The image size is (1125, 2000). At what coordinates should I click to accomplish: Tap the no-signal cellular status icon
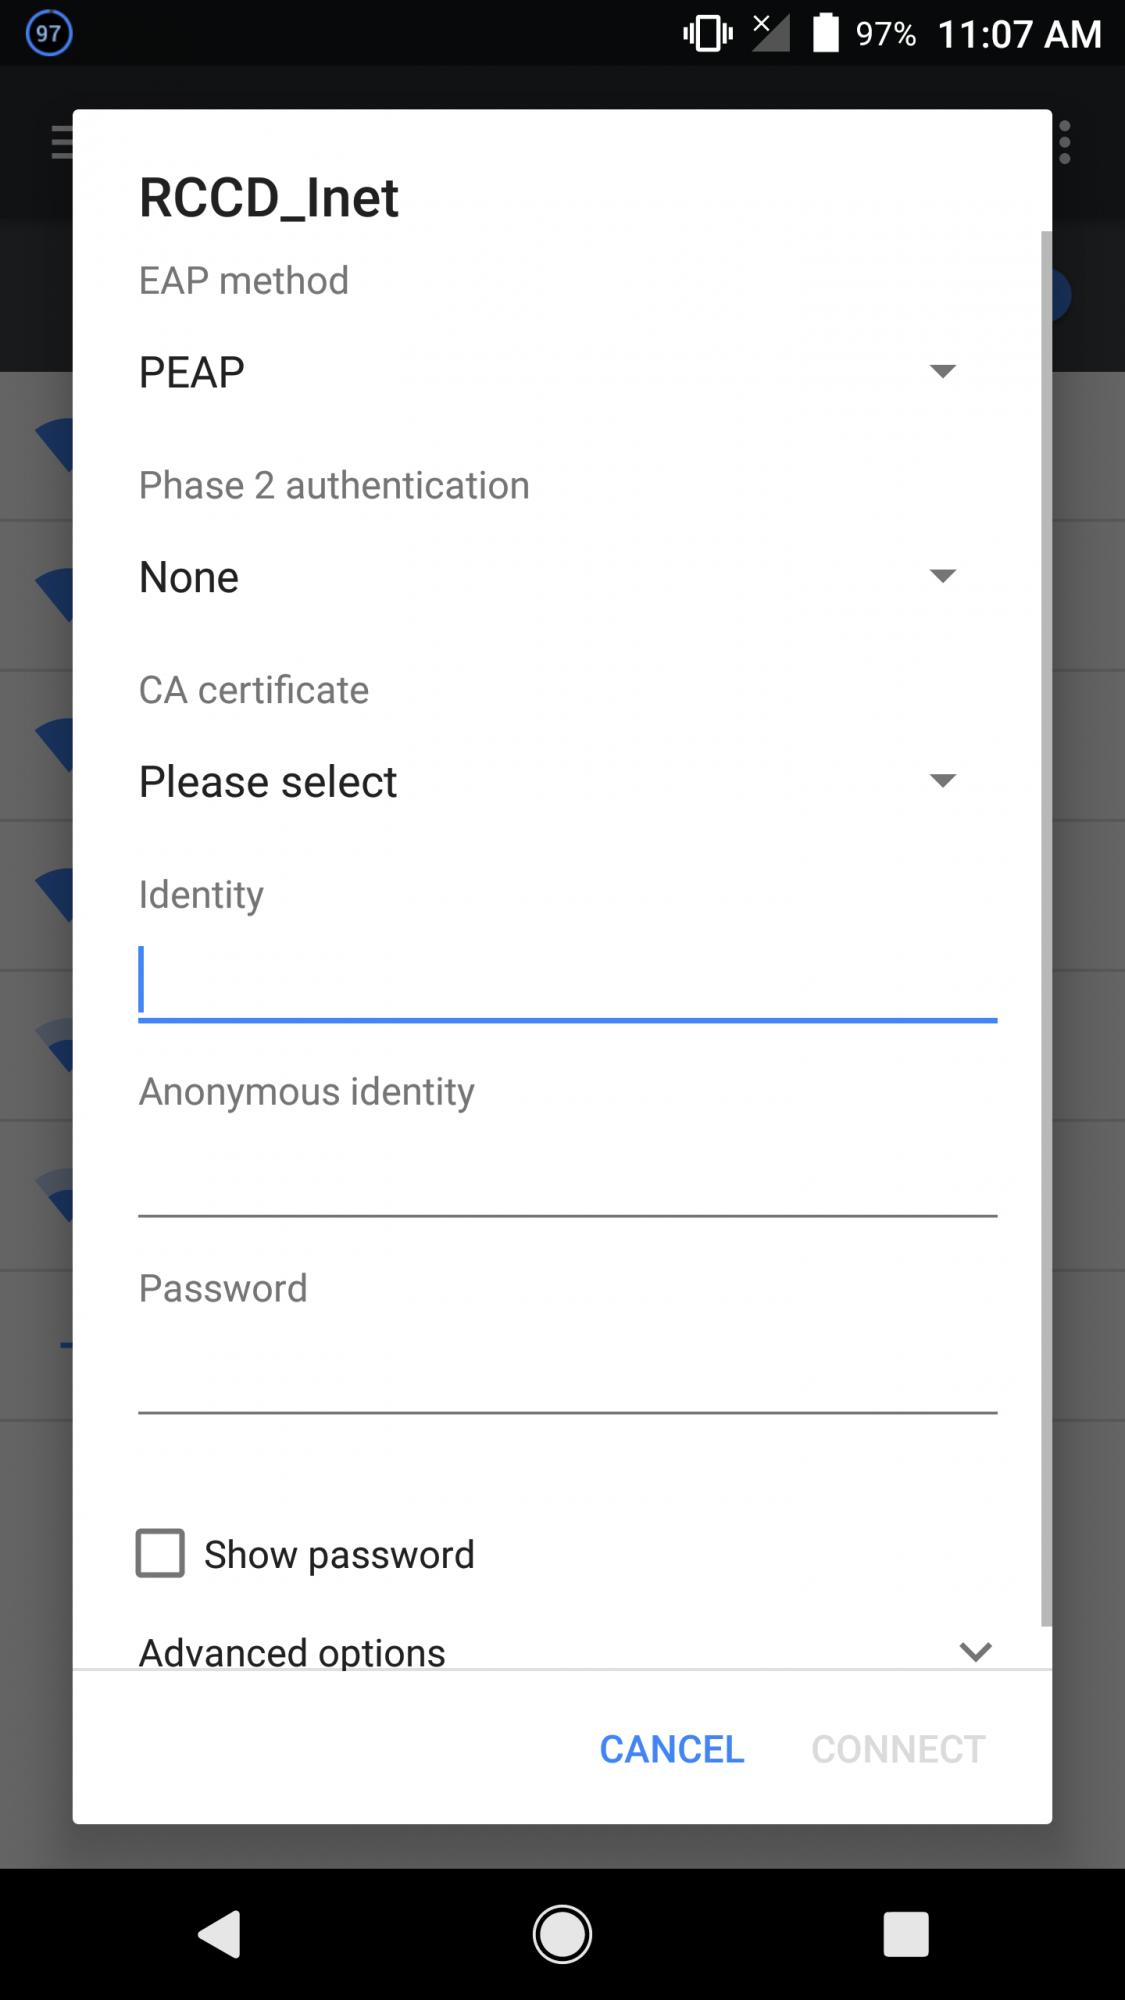point(771,33)
